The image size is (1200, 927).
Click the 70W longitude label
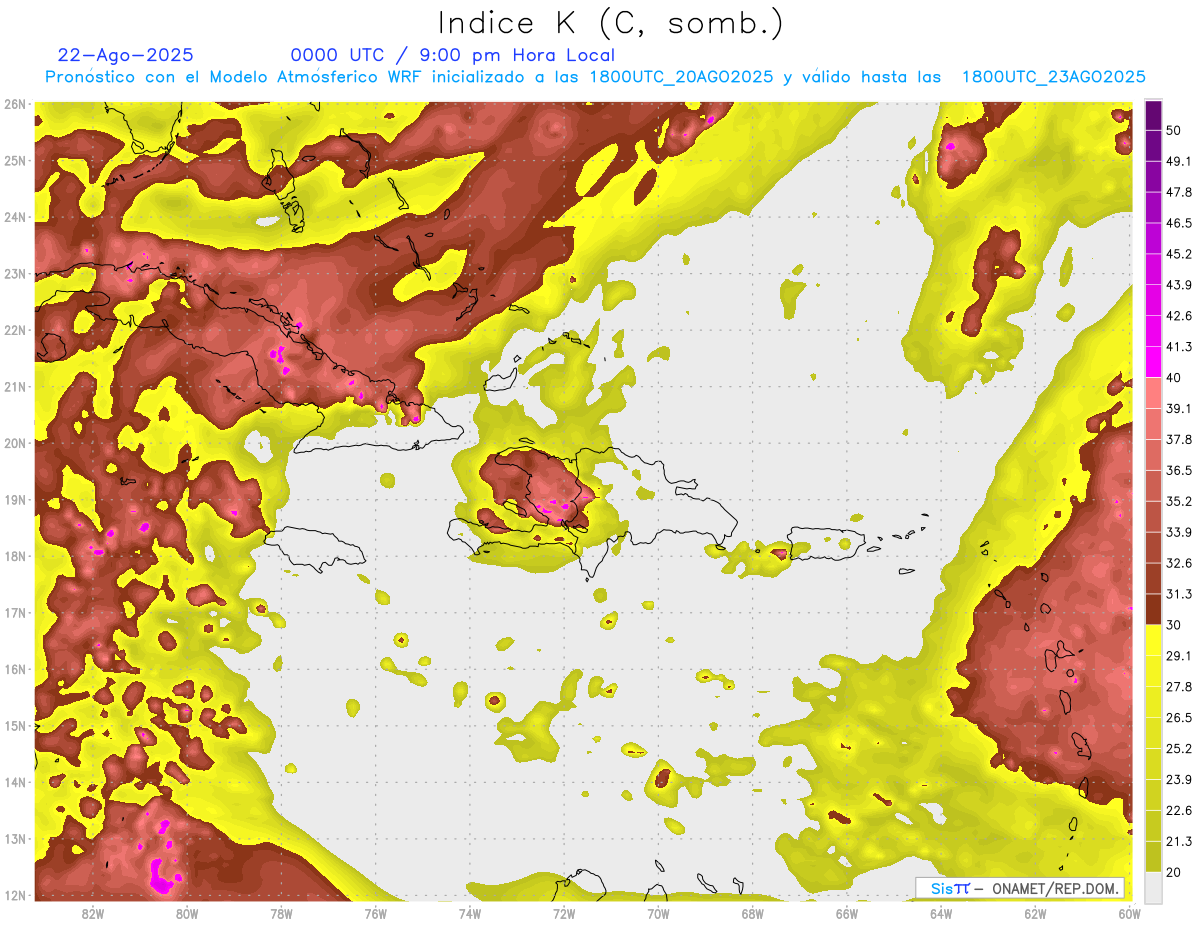click(x=658, y=914)
